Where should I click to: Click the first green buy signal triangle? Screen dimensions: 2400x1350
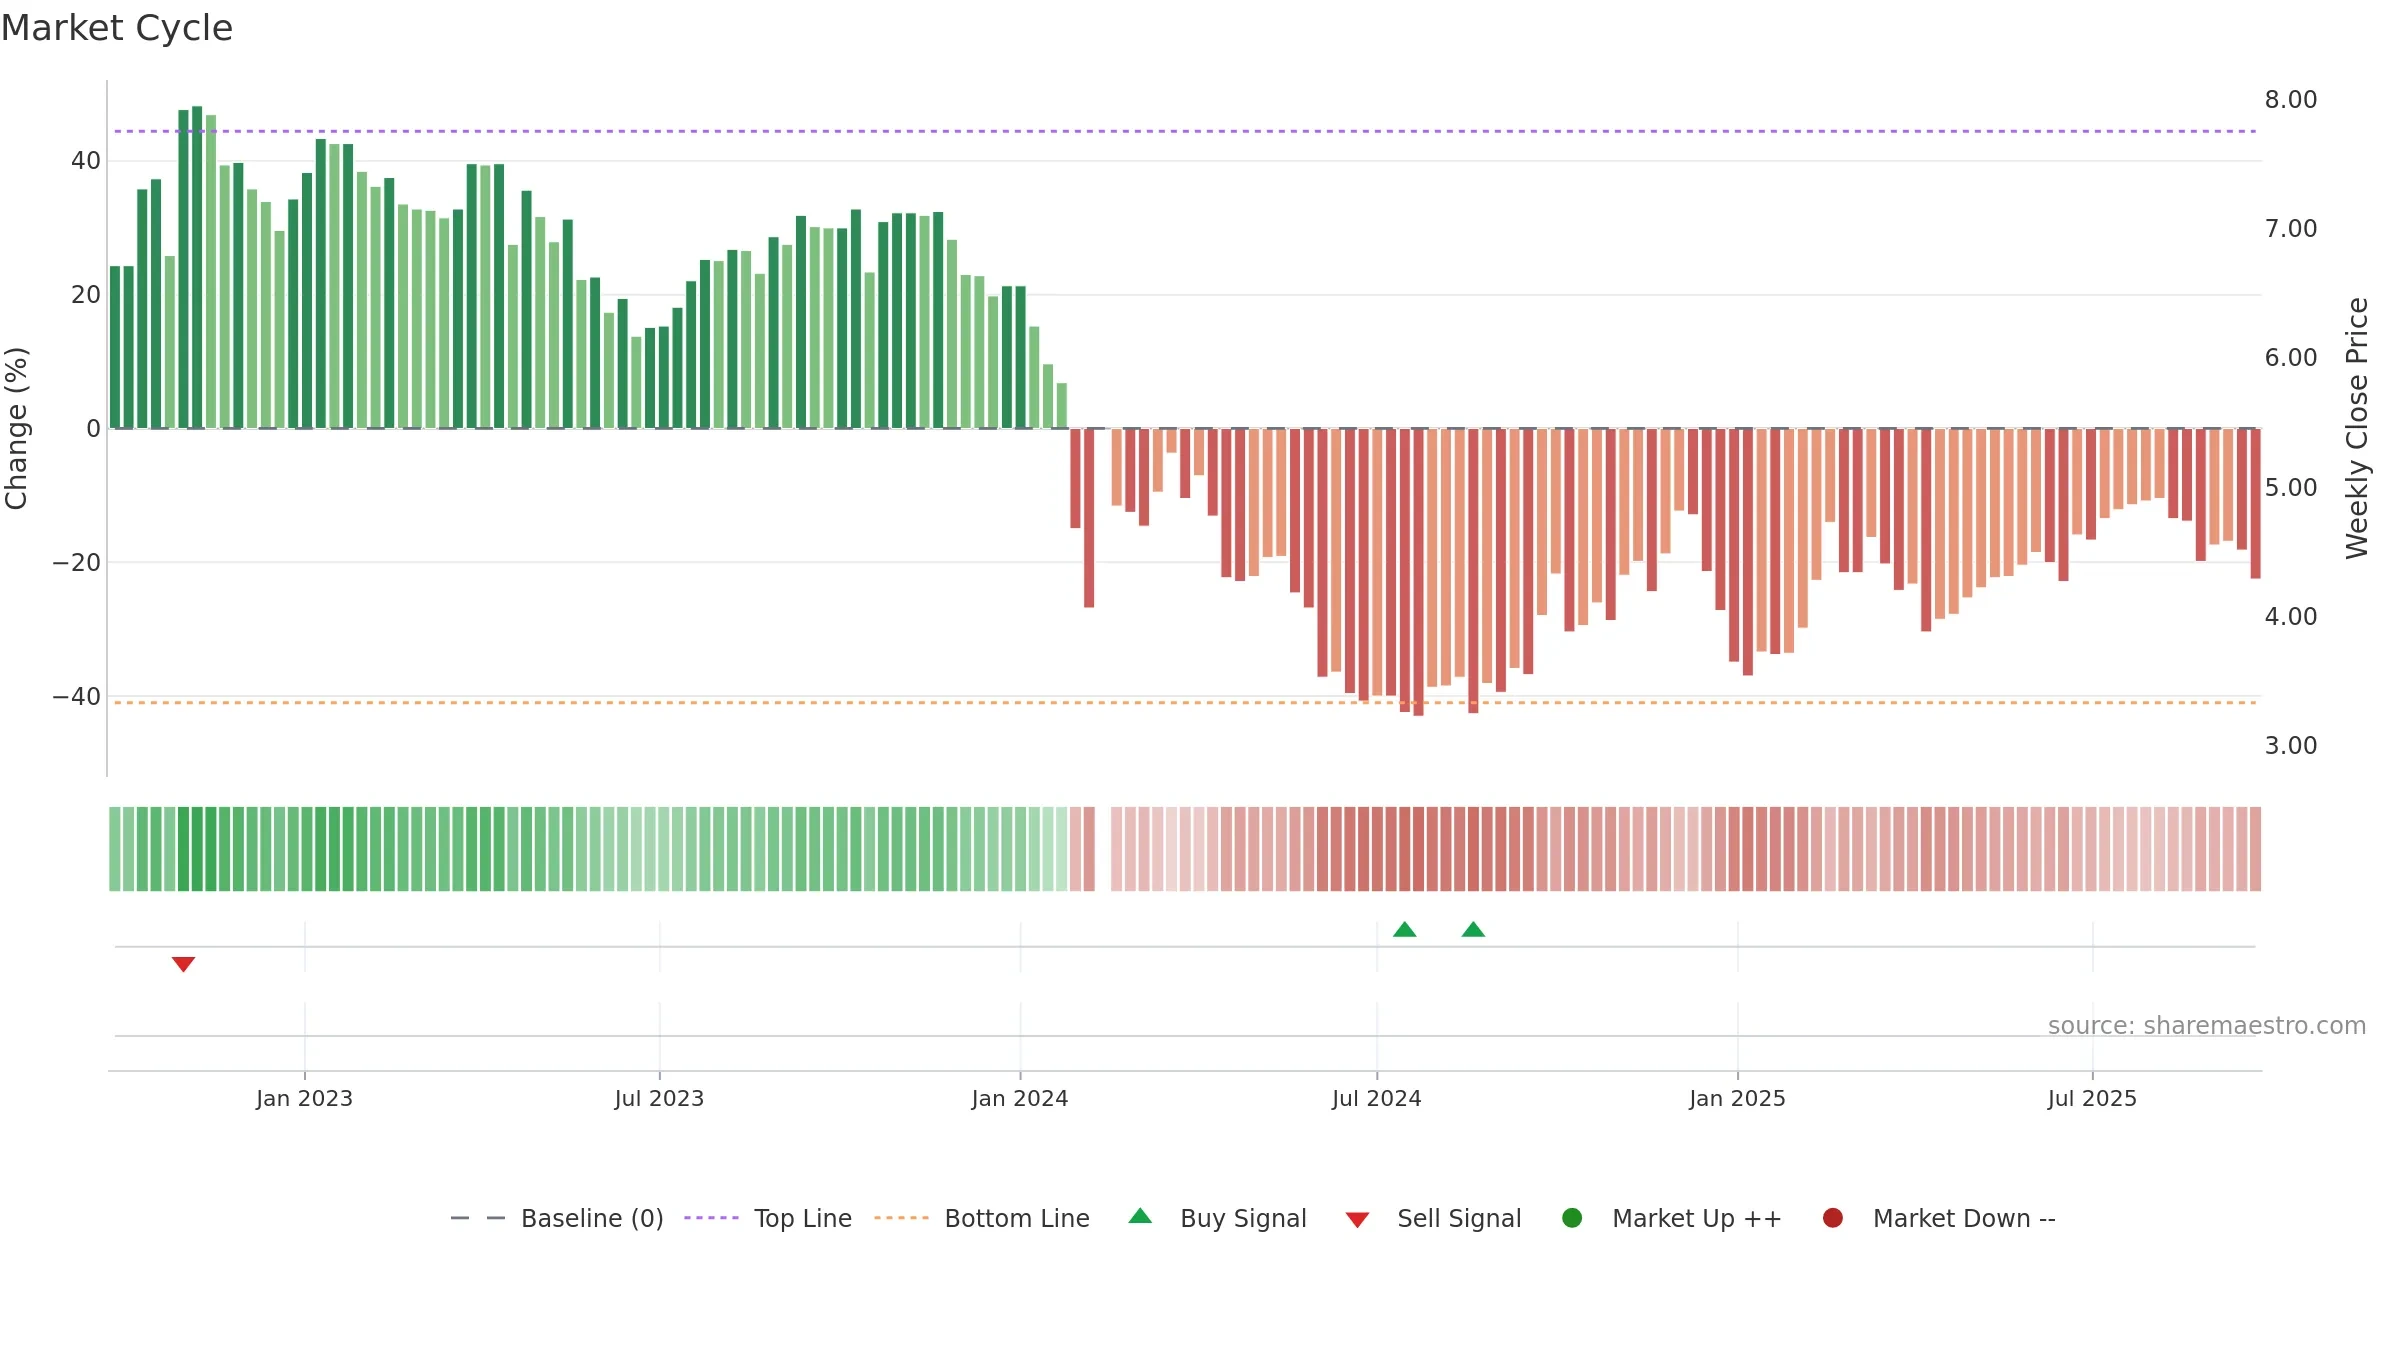pyautogui.click(x=1405, y=929)
